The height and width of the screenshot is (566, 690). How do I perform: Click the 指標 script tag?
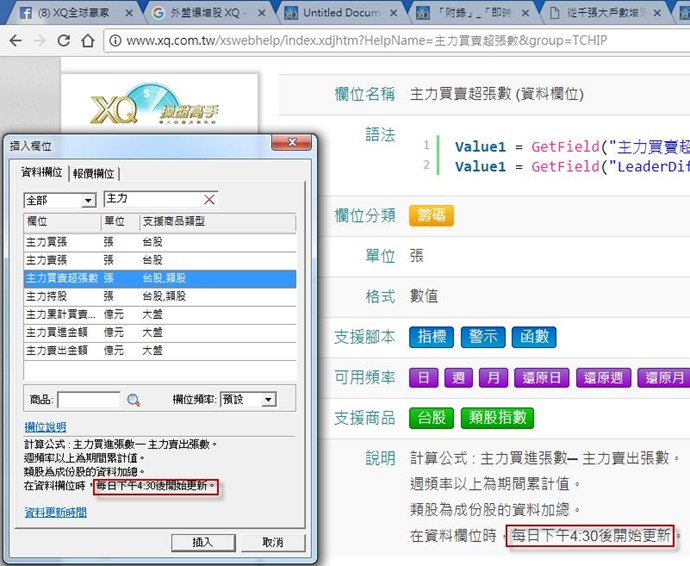coord(431,337)
